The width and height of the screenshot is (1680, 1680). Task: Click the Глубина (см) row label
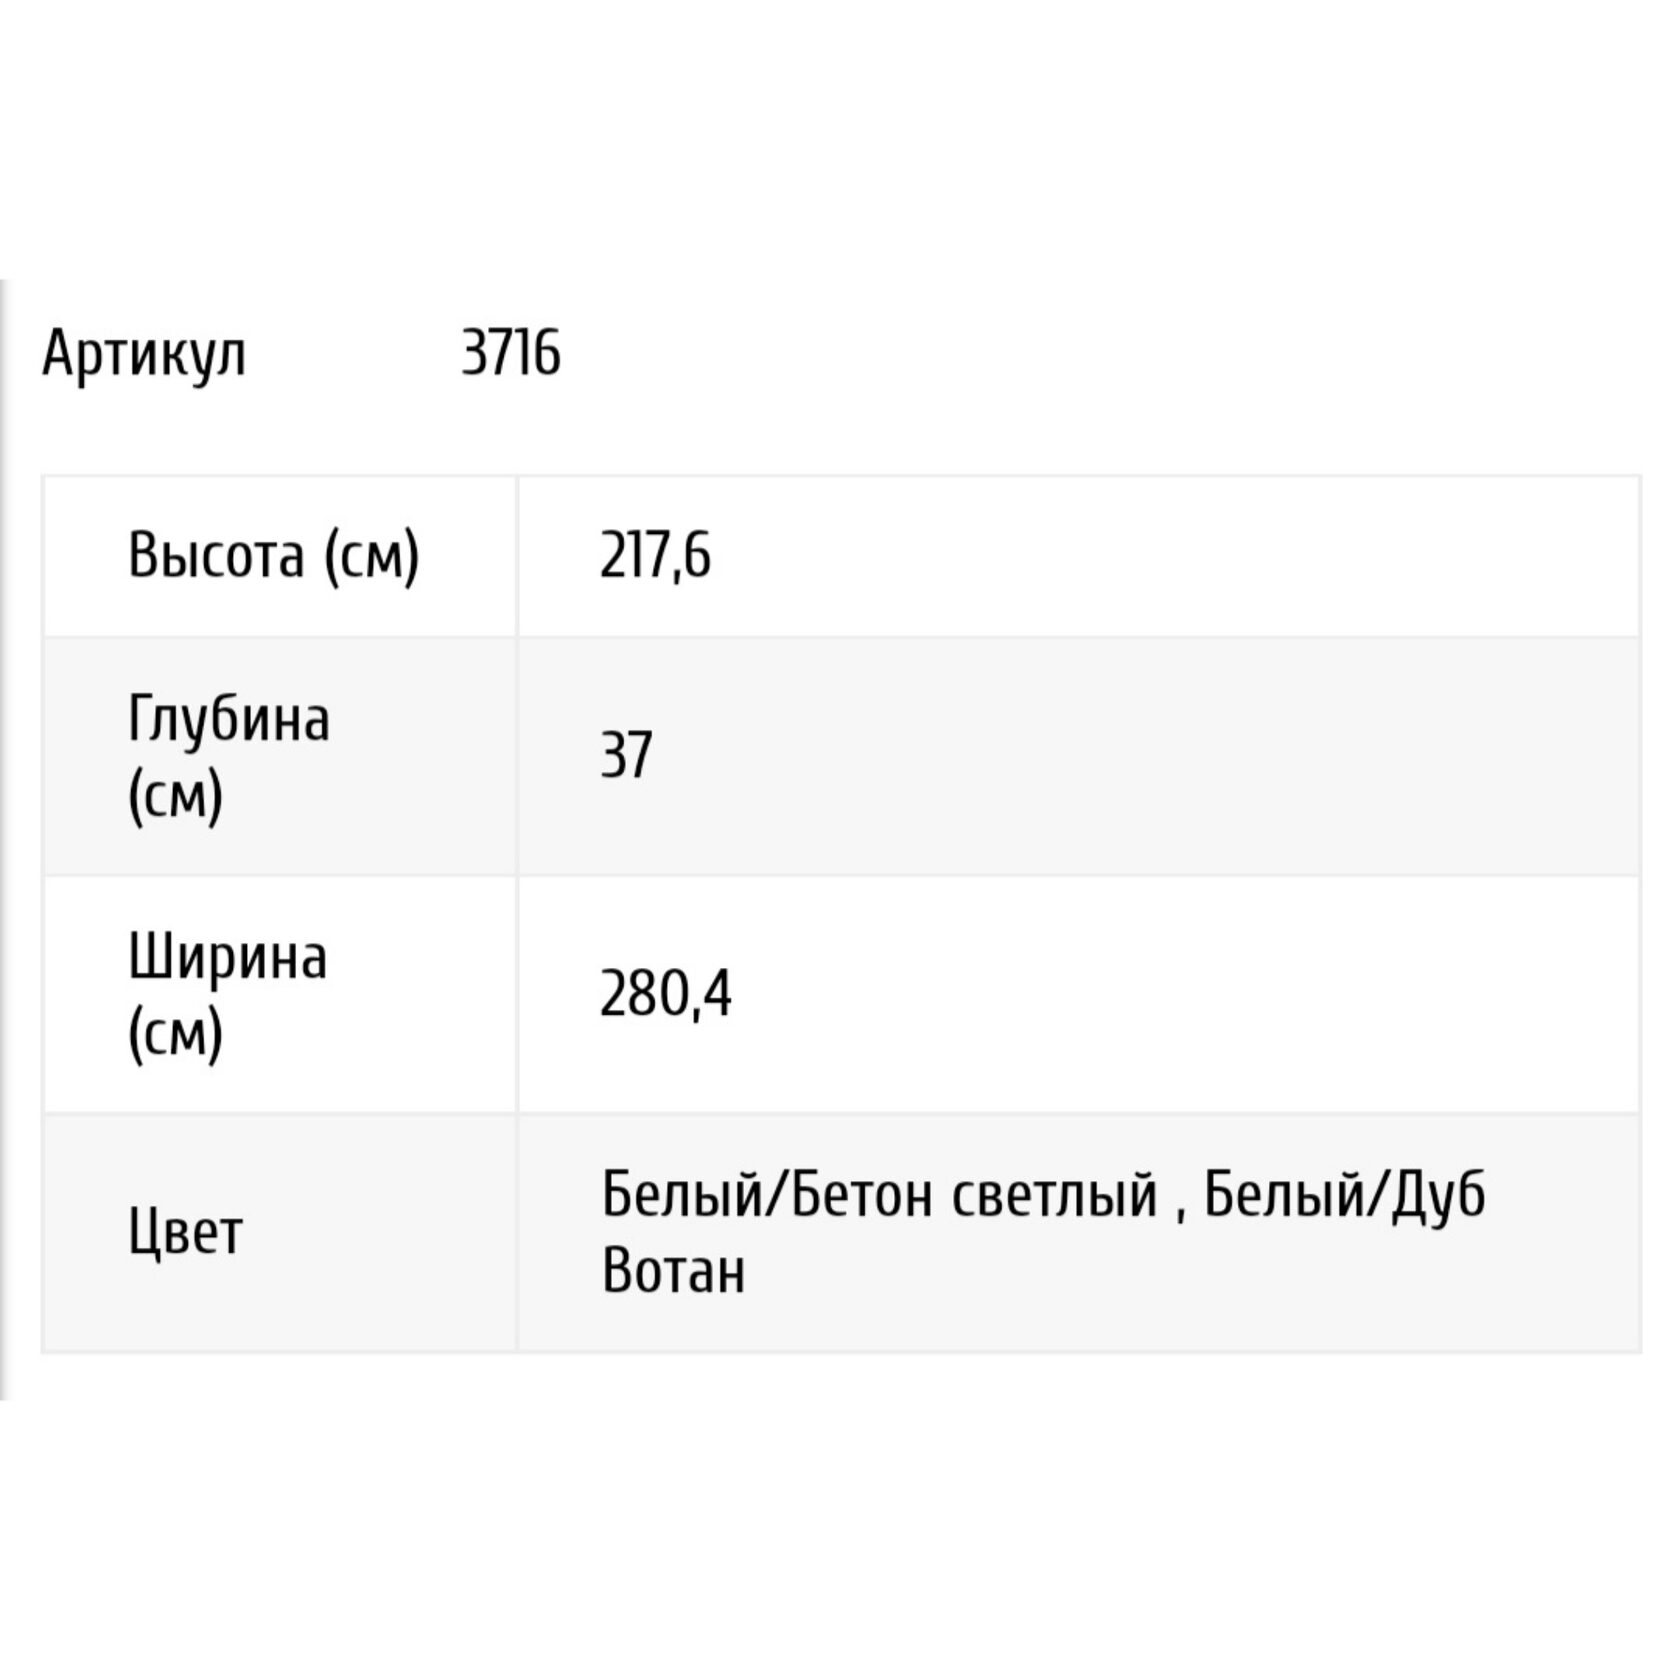(x=229, y=757)
